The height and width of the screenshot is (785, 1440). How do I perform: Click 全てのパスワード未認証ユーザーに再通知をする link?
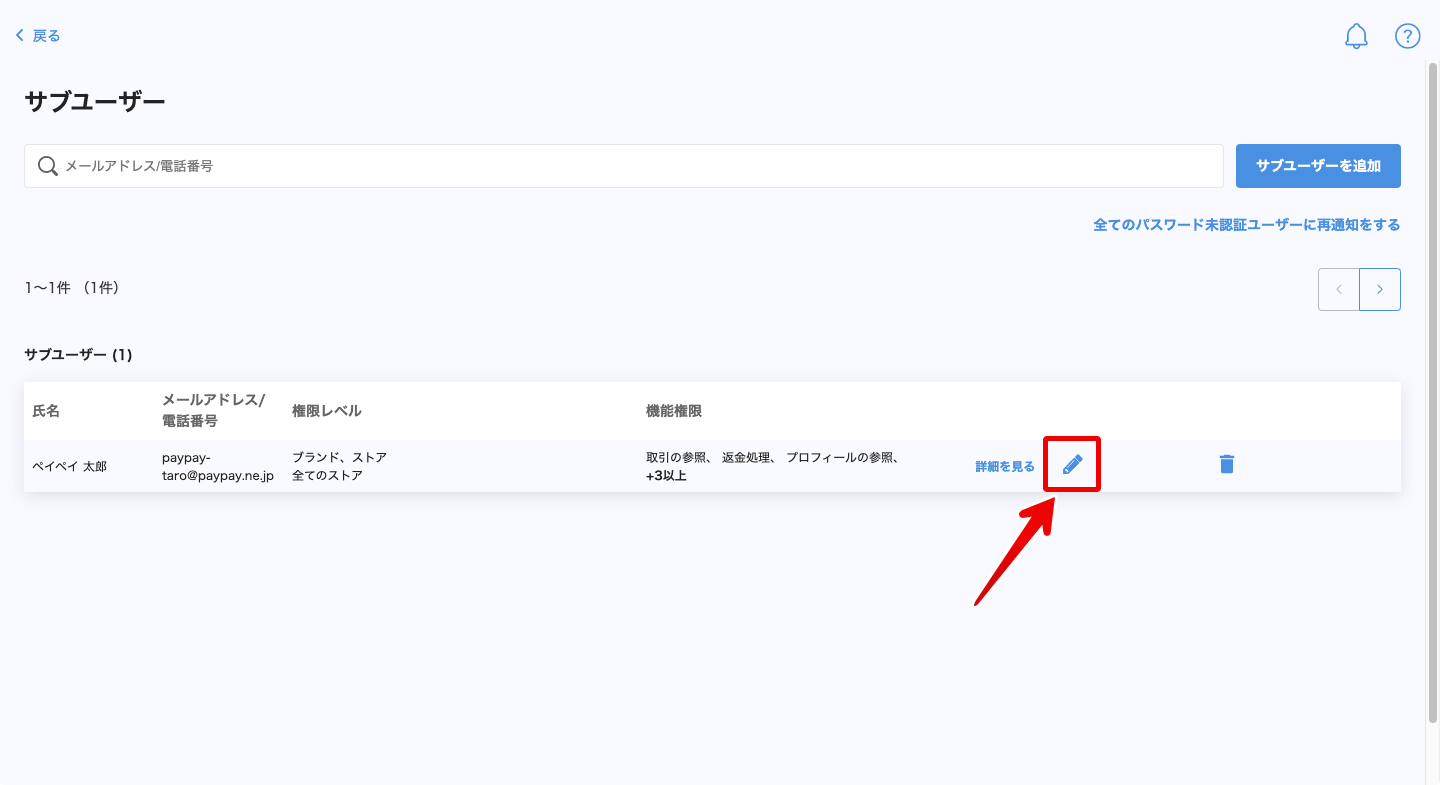point(1247,225)
